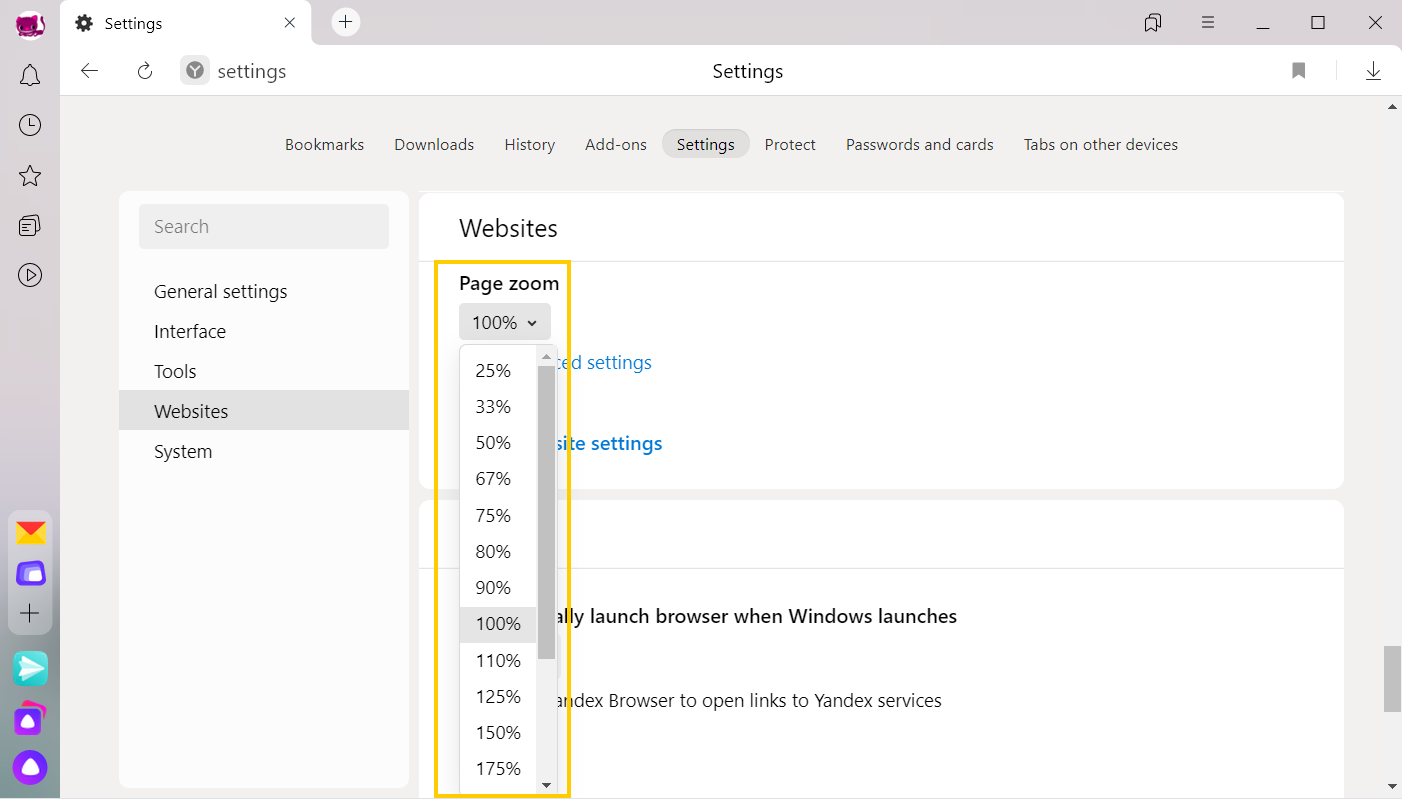Screen dimensions: 1402x799
Task: Open the video play icon in sidebar
Action: click(x=30, y=275)
